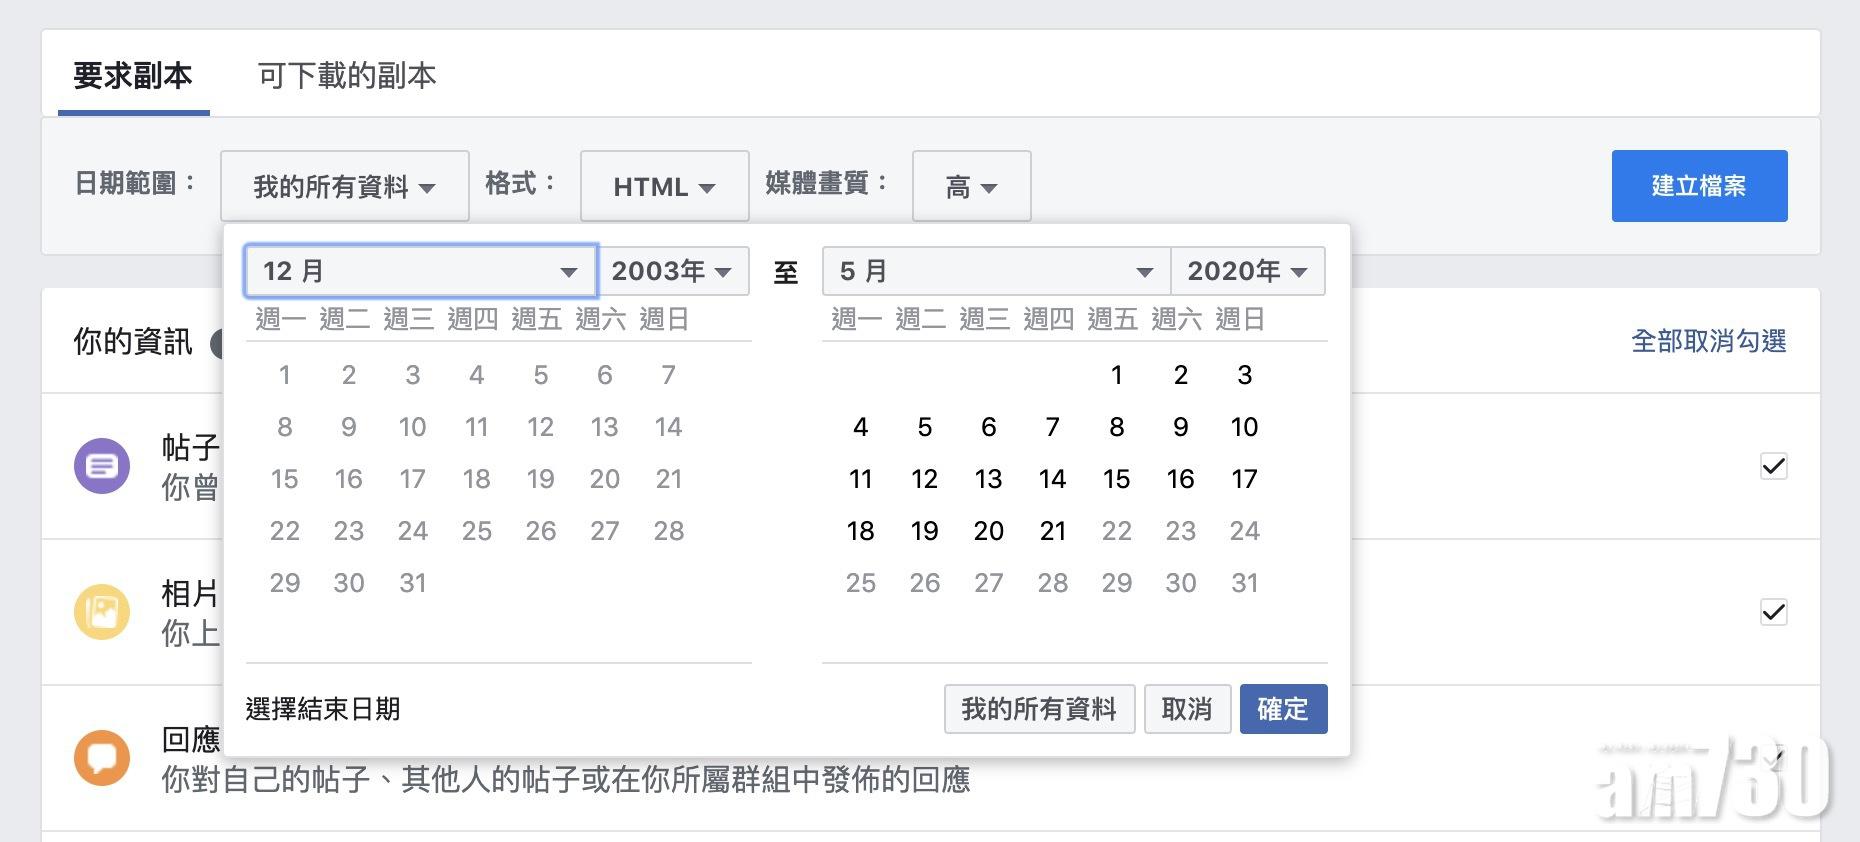Image resolution: width=1860 pixels, height=842 pixels.
Task: Click the 全部取消勾選 link
Action: coord(1708,341)
